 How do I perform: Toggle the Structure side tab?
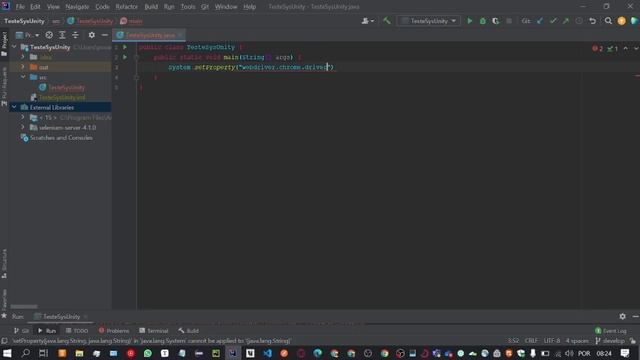pos(4,264)
